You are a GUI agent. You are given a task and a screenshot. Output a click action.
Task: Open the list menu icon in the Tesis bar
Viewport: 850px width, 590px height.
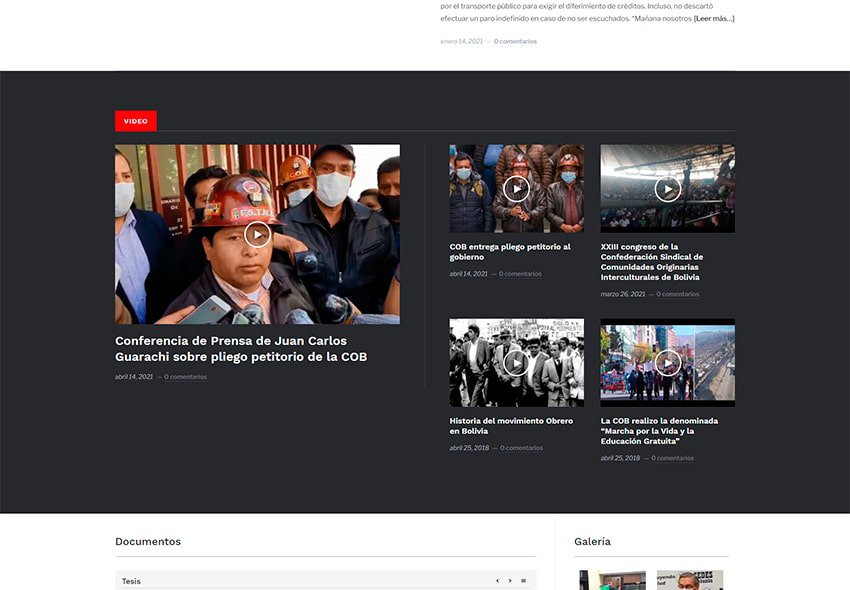[523, 581]
